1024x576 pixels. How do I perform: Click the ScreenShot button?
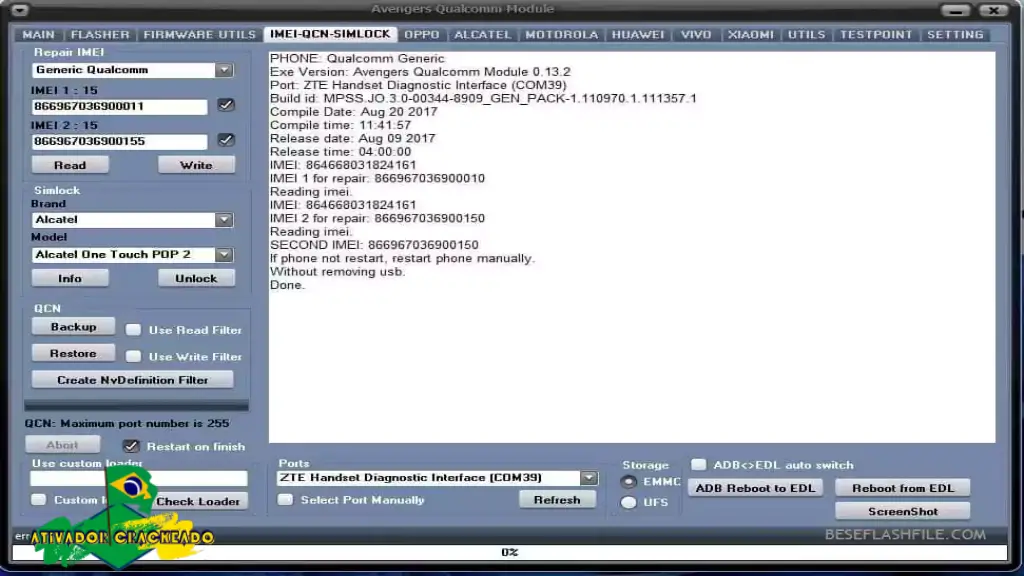point(903,511)
